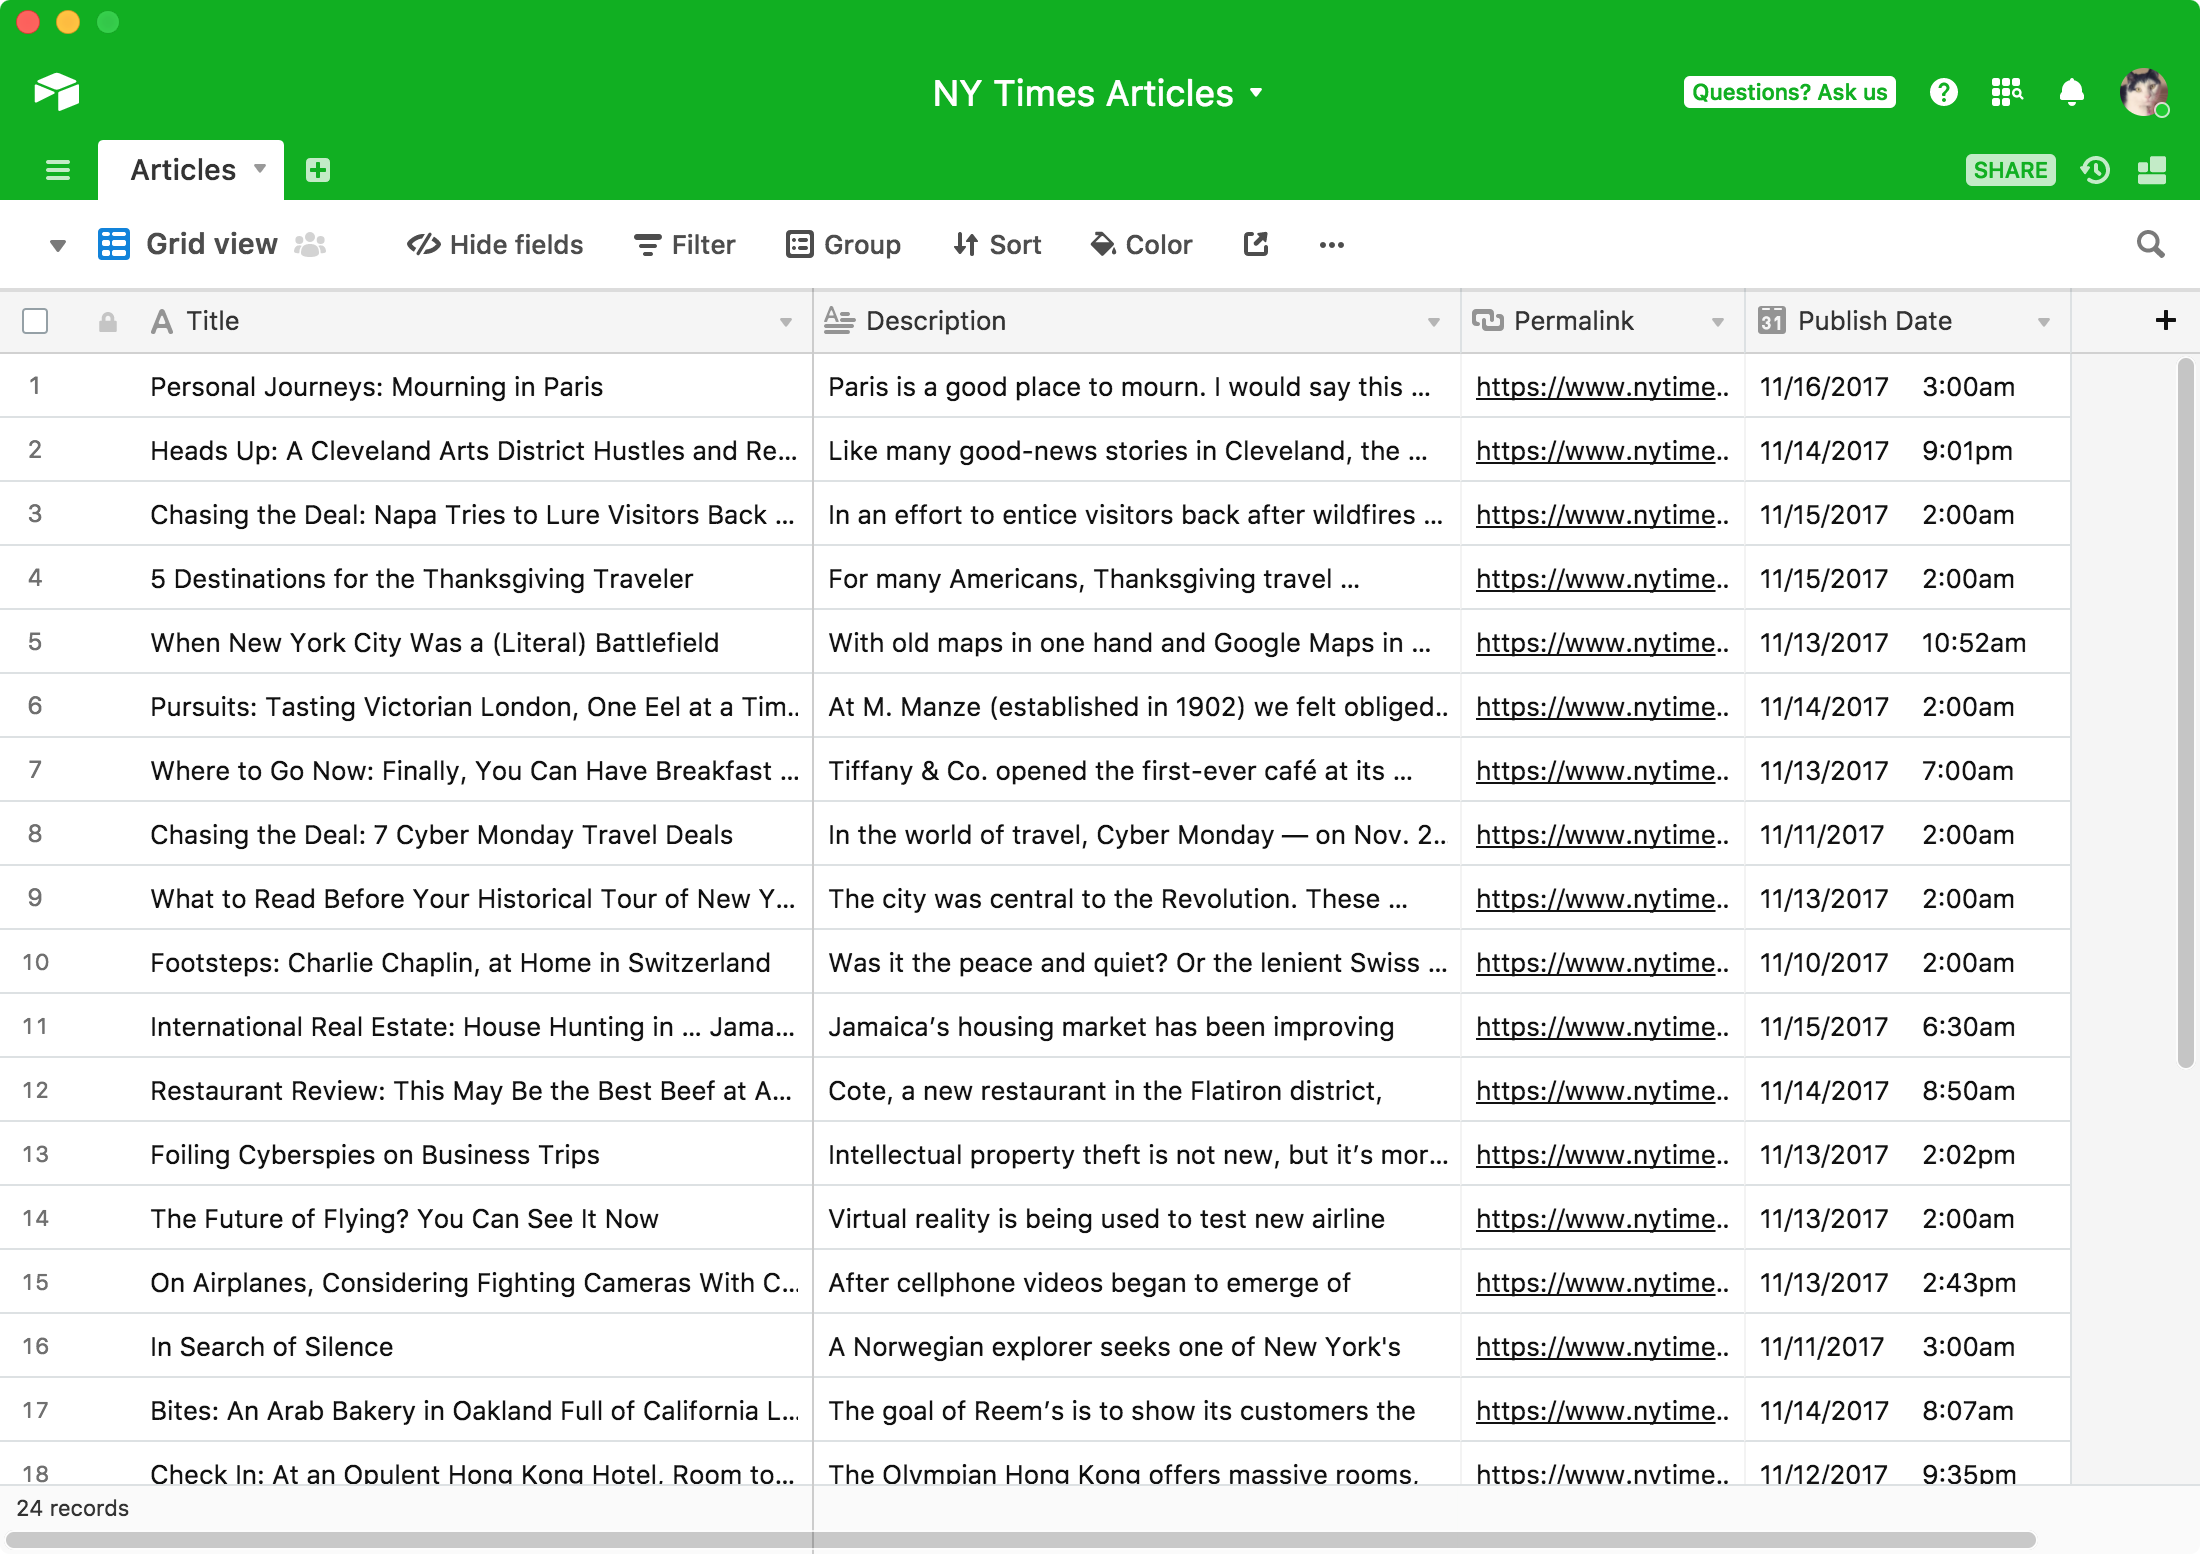Select description "Virtual reality is being used to test new airline"

[x=1106, y=1219]
